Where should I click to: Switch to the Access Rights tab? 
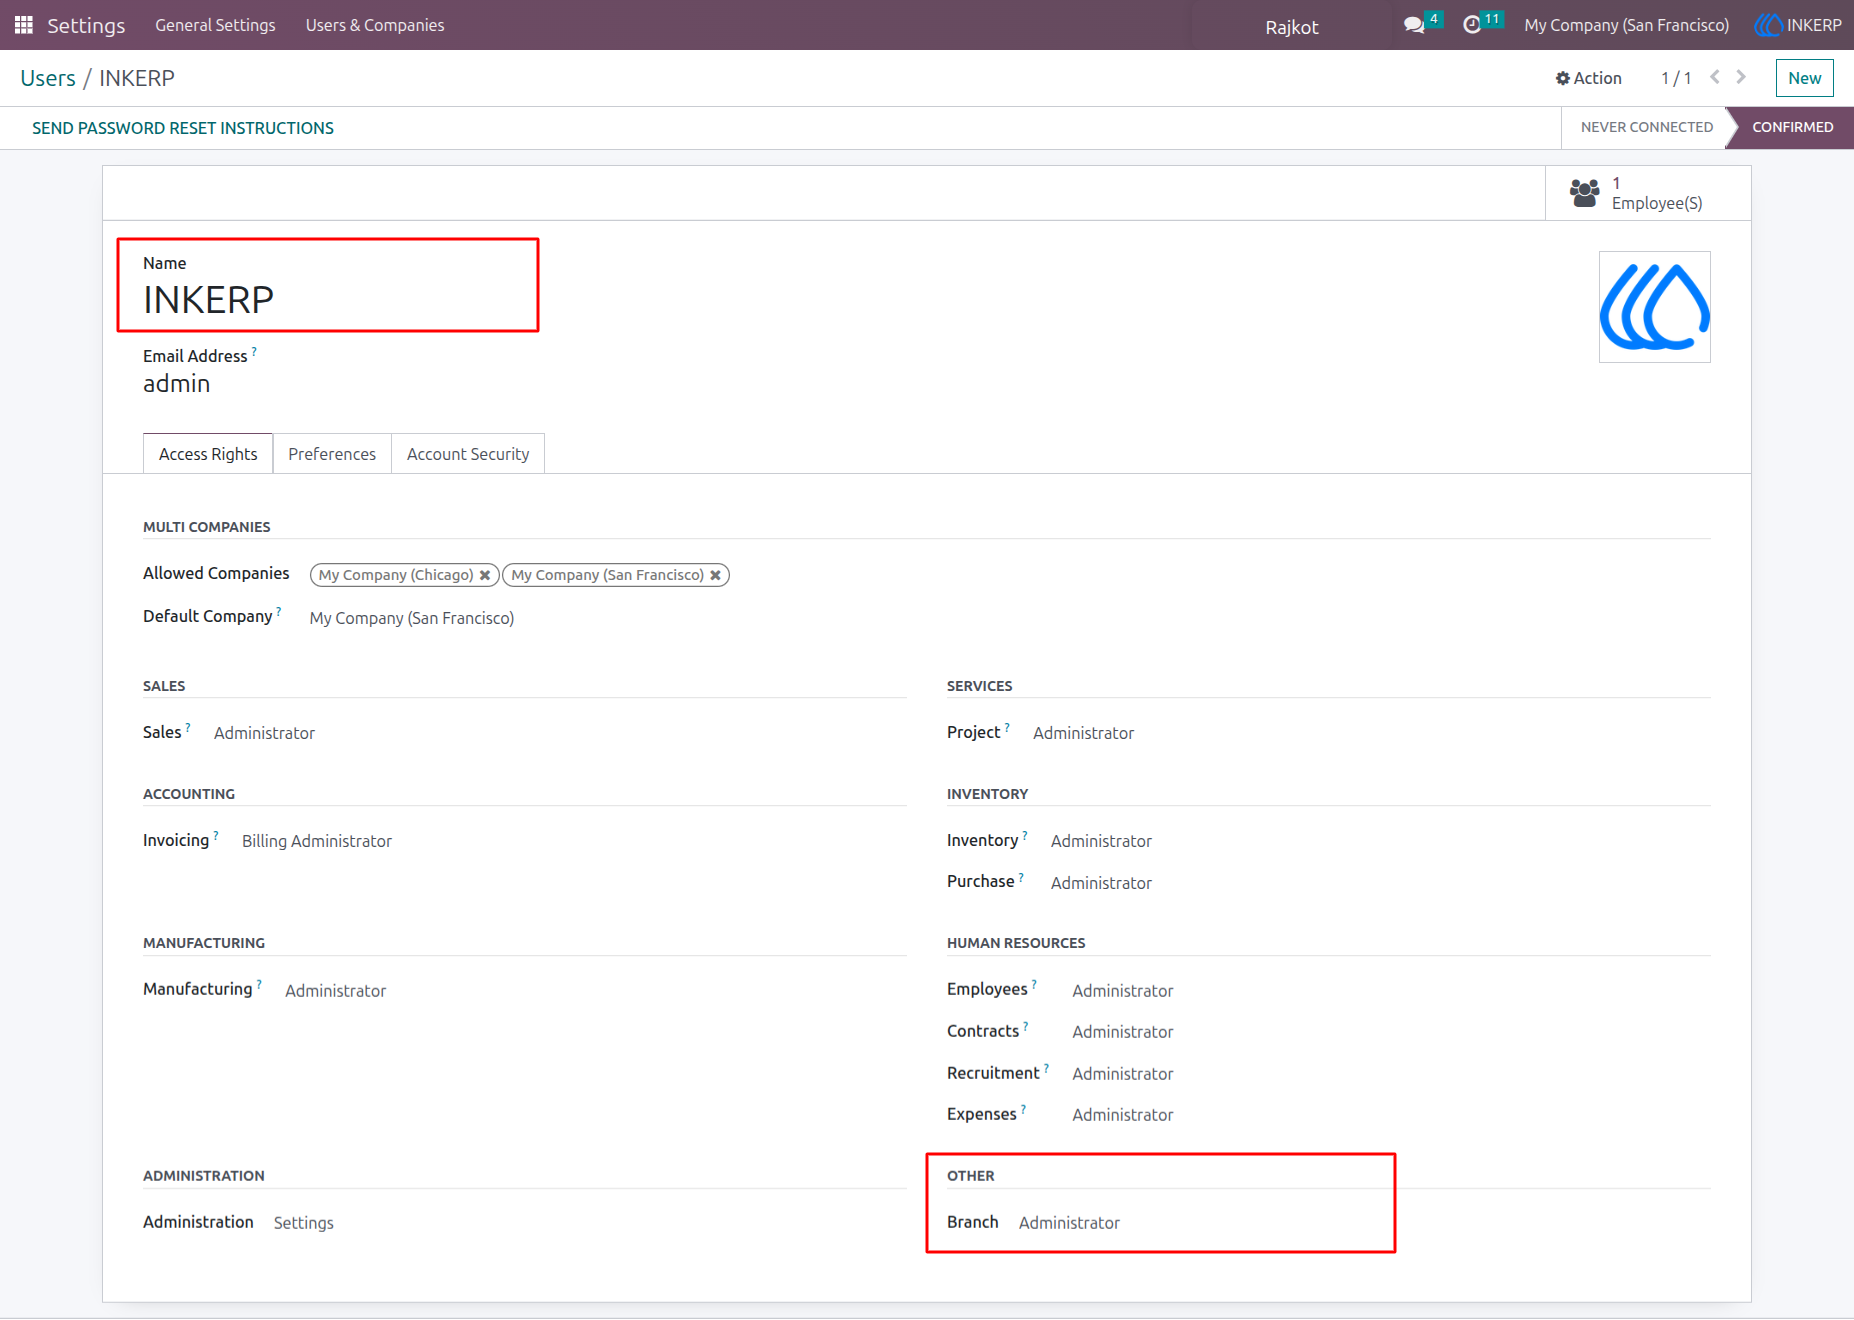(208, 454)
